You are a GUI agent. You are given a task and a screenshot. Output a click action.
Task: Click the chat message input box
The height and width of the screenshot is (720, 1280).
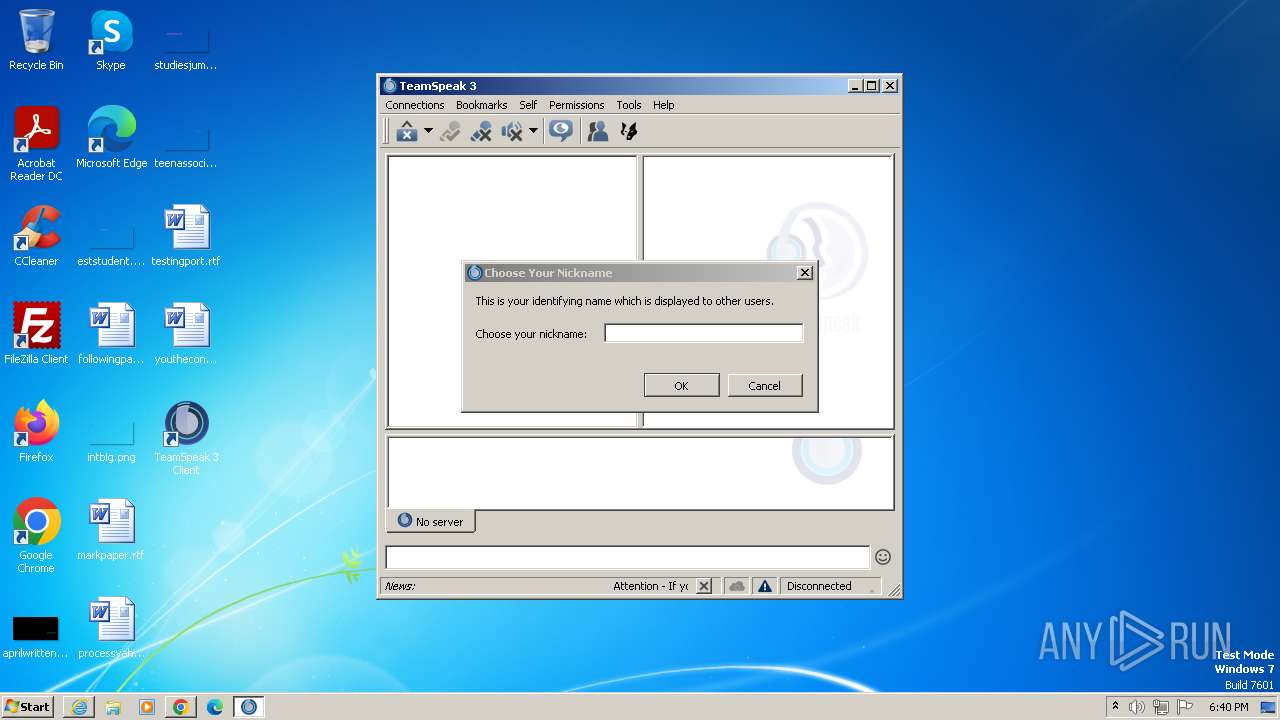pyautogui.click(x=627, y=557)
